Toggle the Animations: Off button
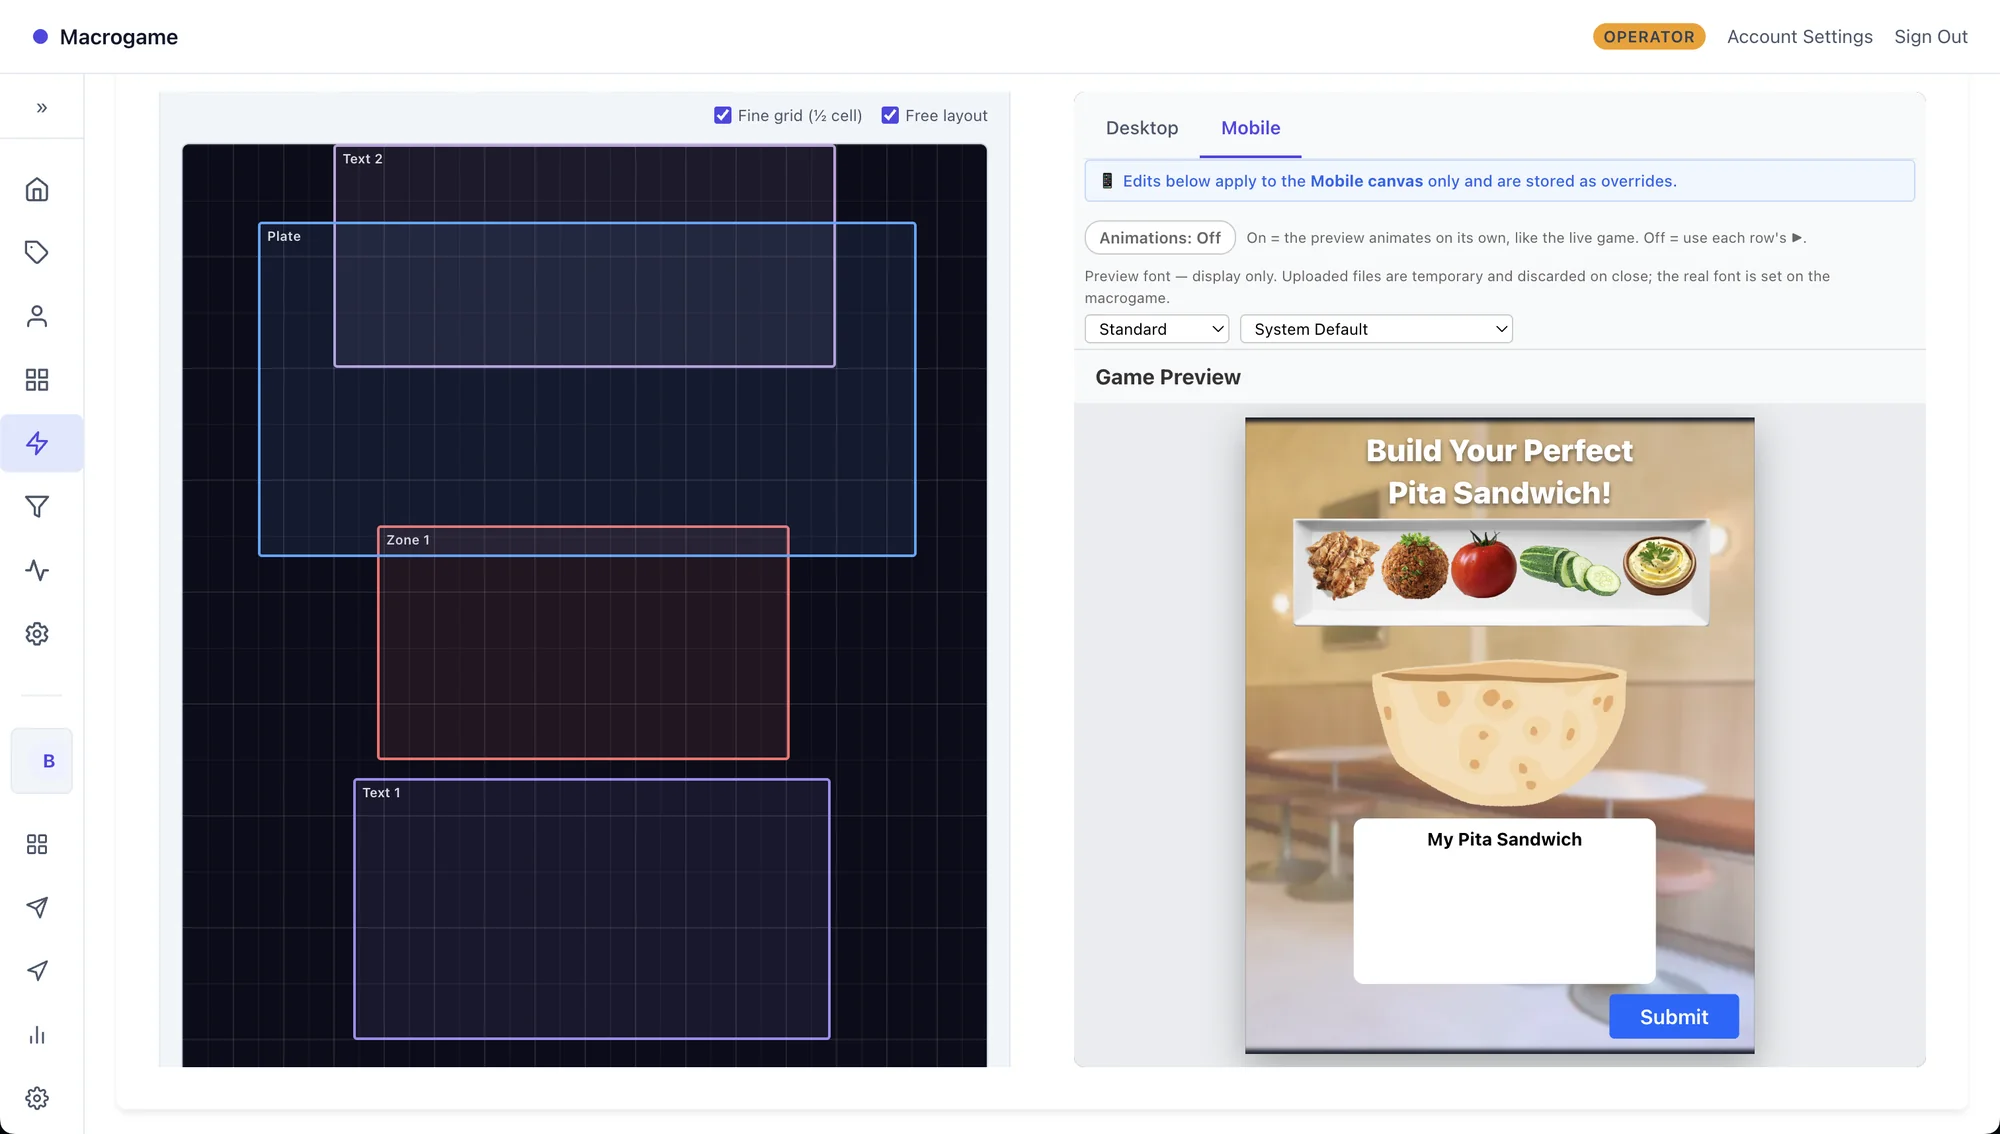2000x1134 pixels. 1160,238
